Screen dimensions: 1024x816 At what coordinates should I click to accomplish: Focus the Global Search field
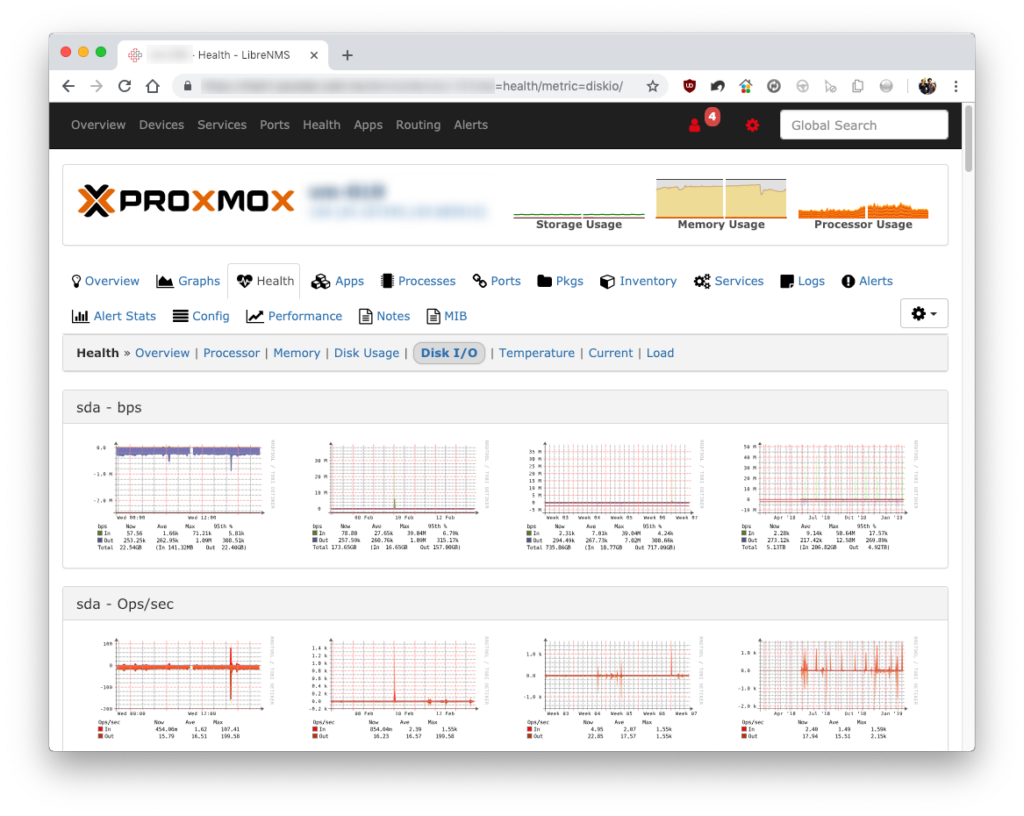tap(863, 125)
